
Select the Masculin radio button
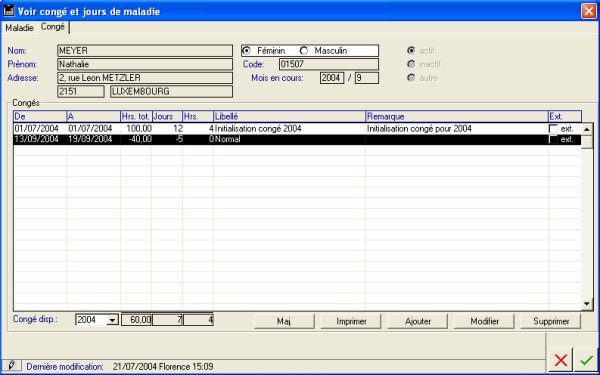pos(304,51)
